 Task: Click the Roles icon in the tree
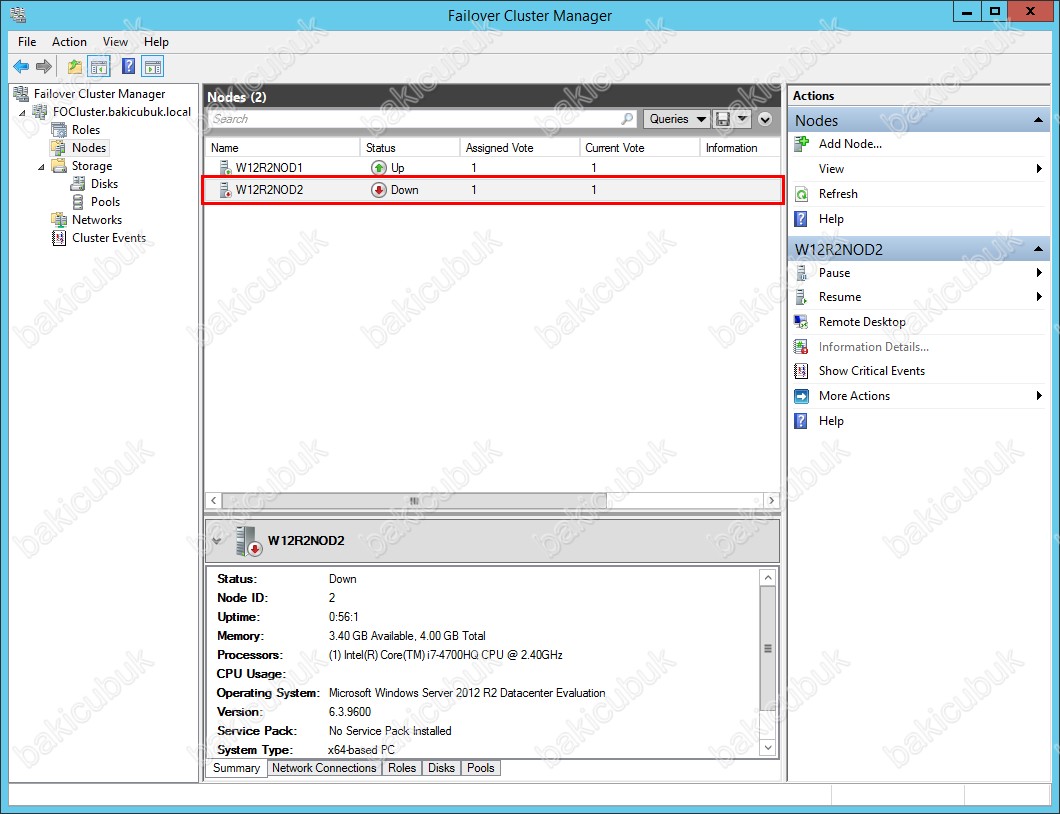click(59, 130)
